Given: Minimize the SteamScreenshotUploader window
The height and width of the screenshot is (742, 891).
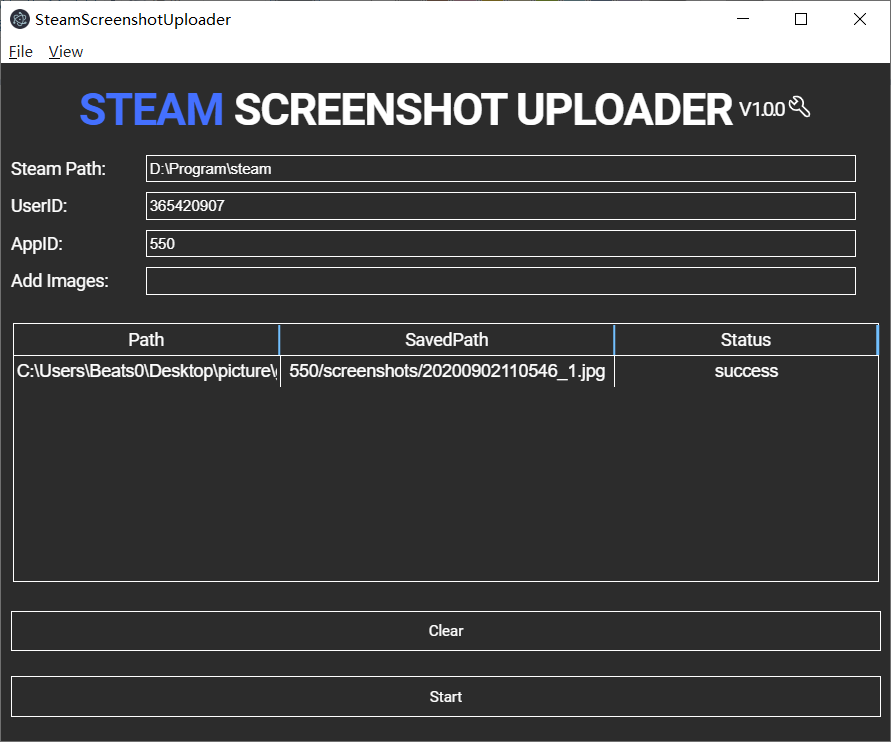Looking at the screenshot, I should 743,19.
